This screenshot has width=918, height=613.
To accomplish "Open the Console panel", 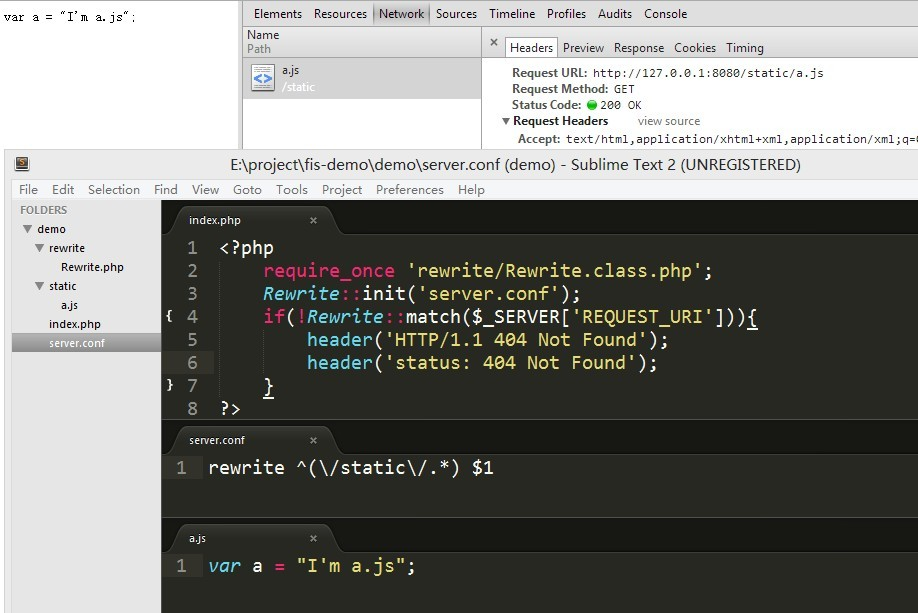I will (666, 13).
